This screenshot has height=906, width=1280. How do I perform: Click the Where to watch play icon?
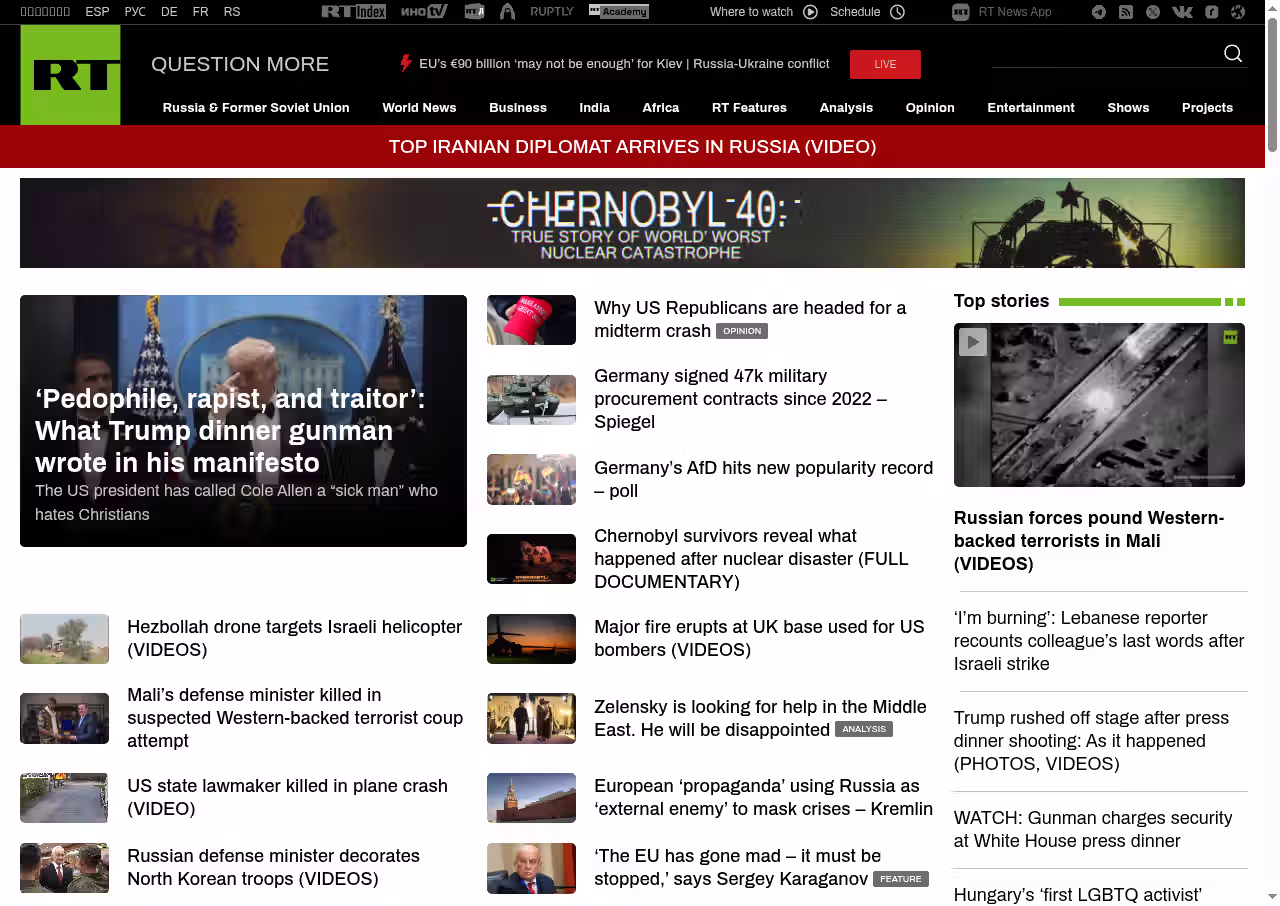pyautogui.click(x=810, y=12)
